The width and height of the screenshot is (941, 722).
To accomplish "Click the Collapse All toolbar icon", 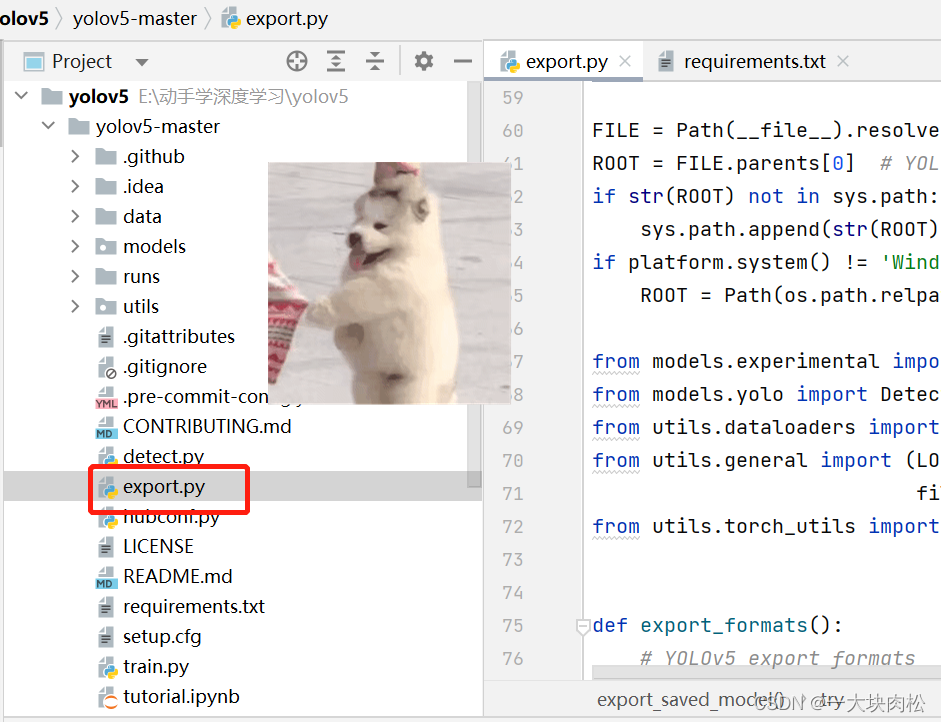I will [375, 61].
